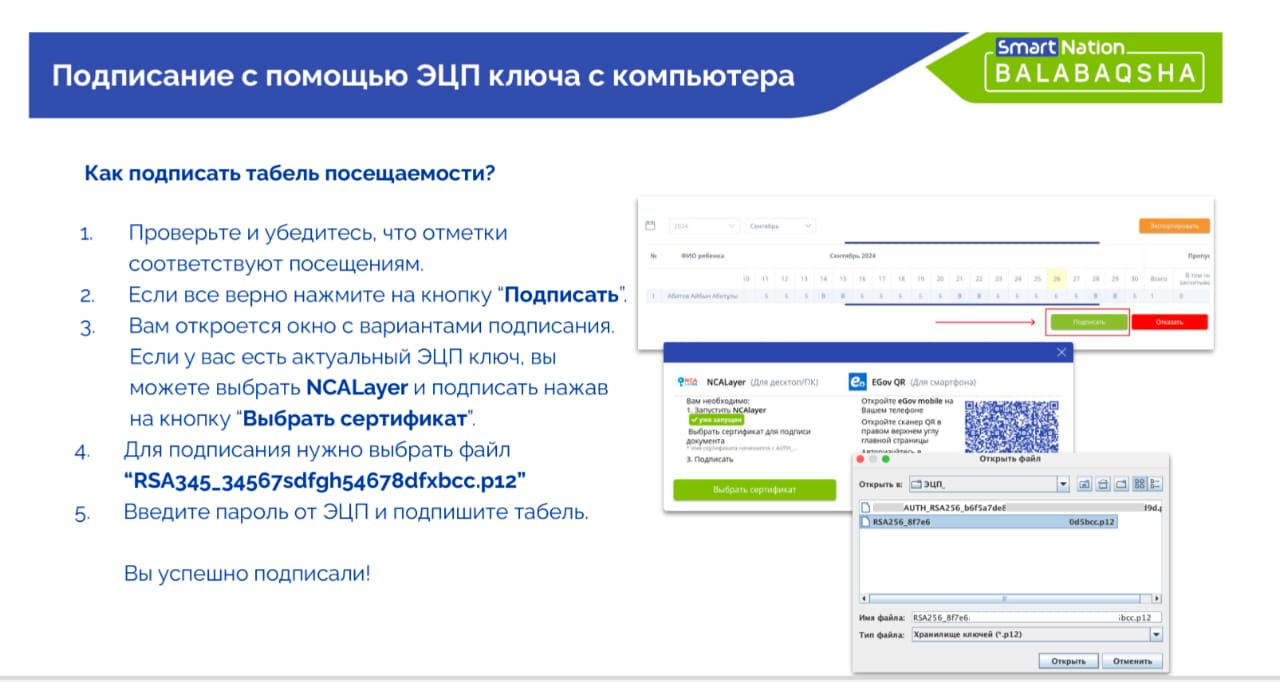1280x682 pixels.
Task: Click the up-one-level folder icon
Action: [x=1084, y=485]
